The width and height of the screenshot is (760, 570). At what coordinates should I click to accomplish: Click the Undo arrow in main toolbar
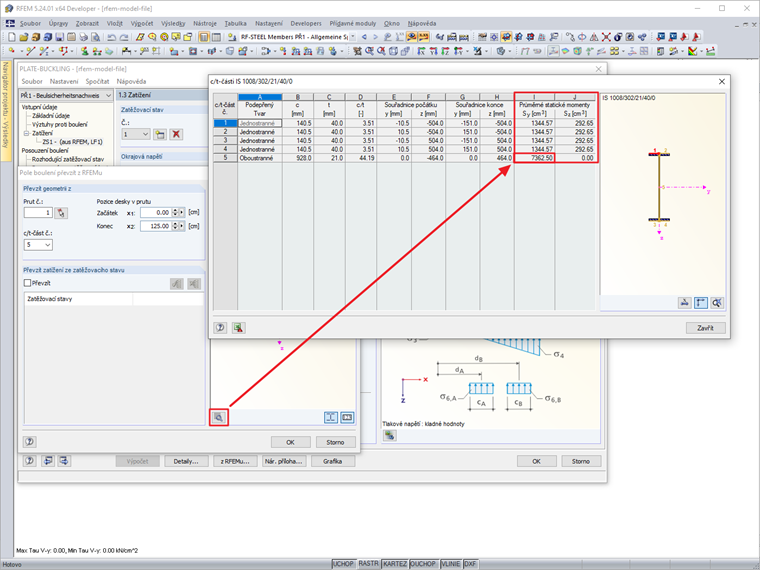click(111, 37)
